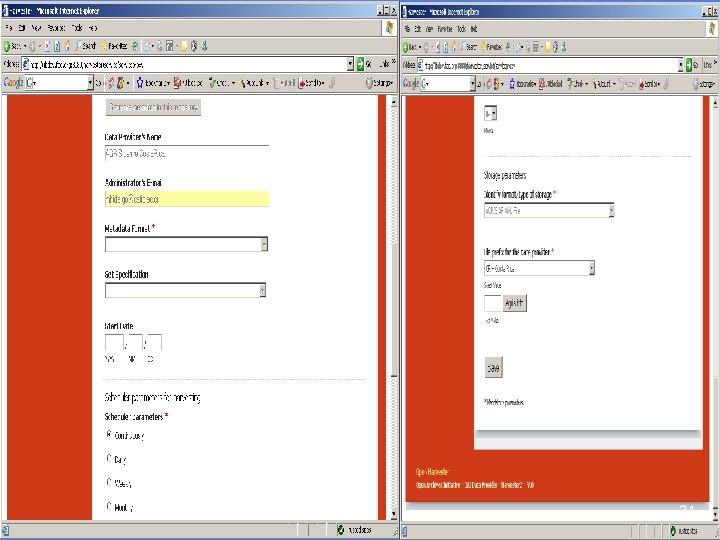Screen dimensions: 720x540
Task: Click Home icon in left IE toolbar
Action: click(67, 46)
